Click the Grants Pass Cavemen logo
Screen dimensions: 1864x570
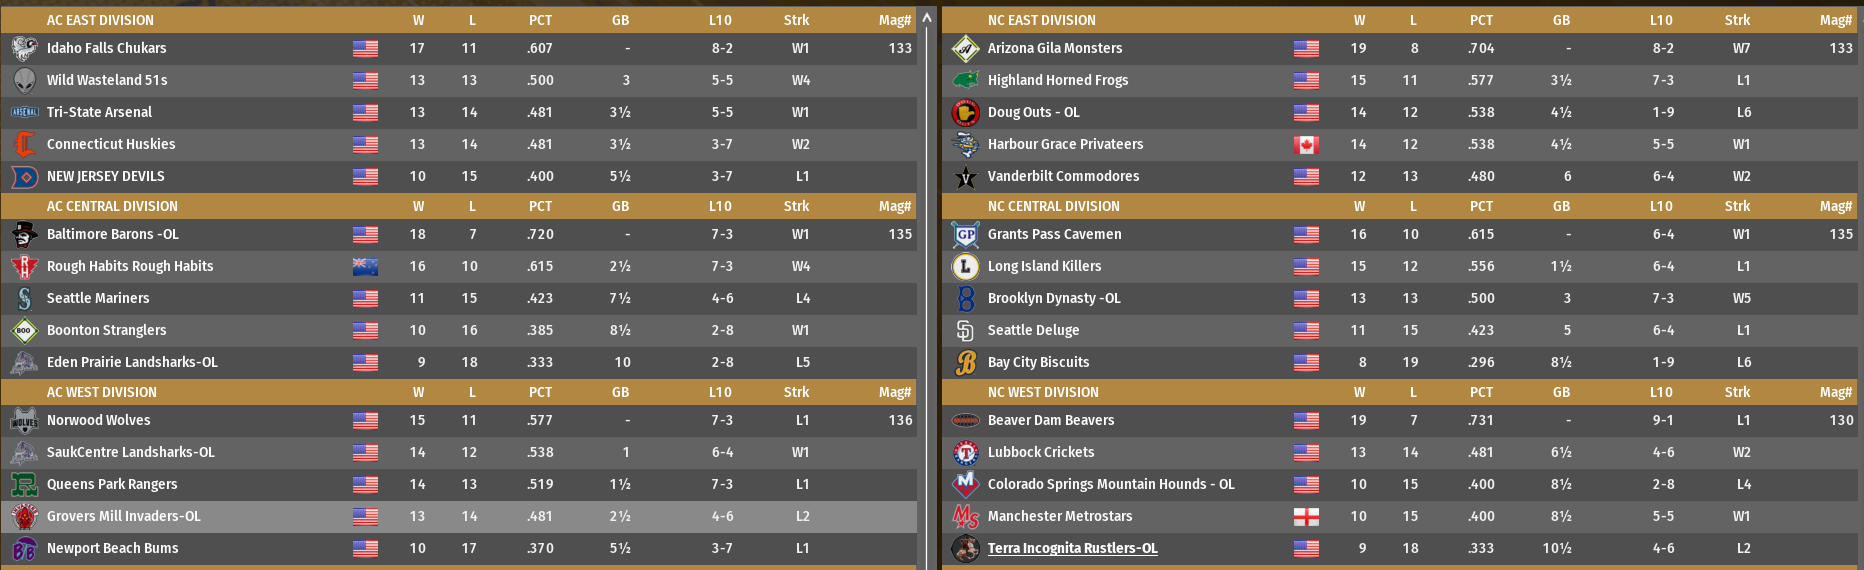point(965,234)
